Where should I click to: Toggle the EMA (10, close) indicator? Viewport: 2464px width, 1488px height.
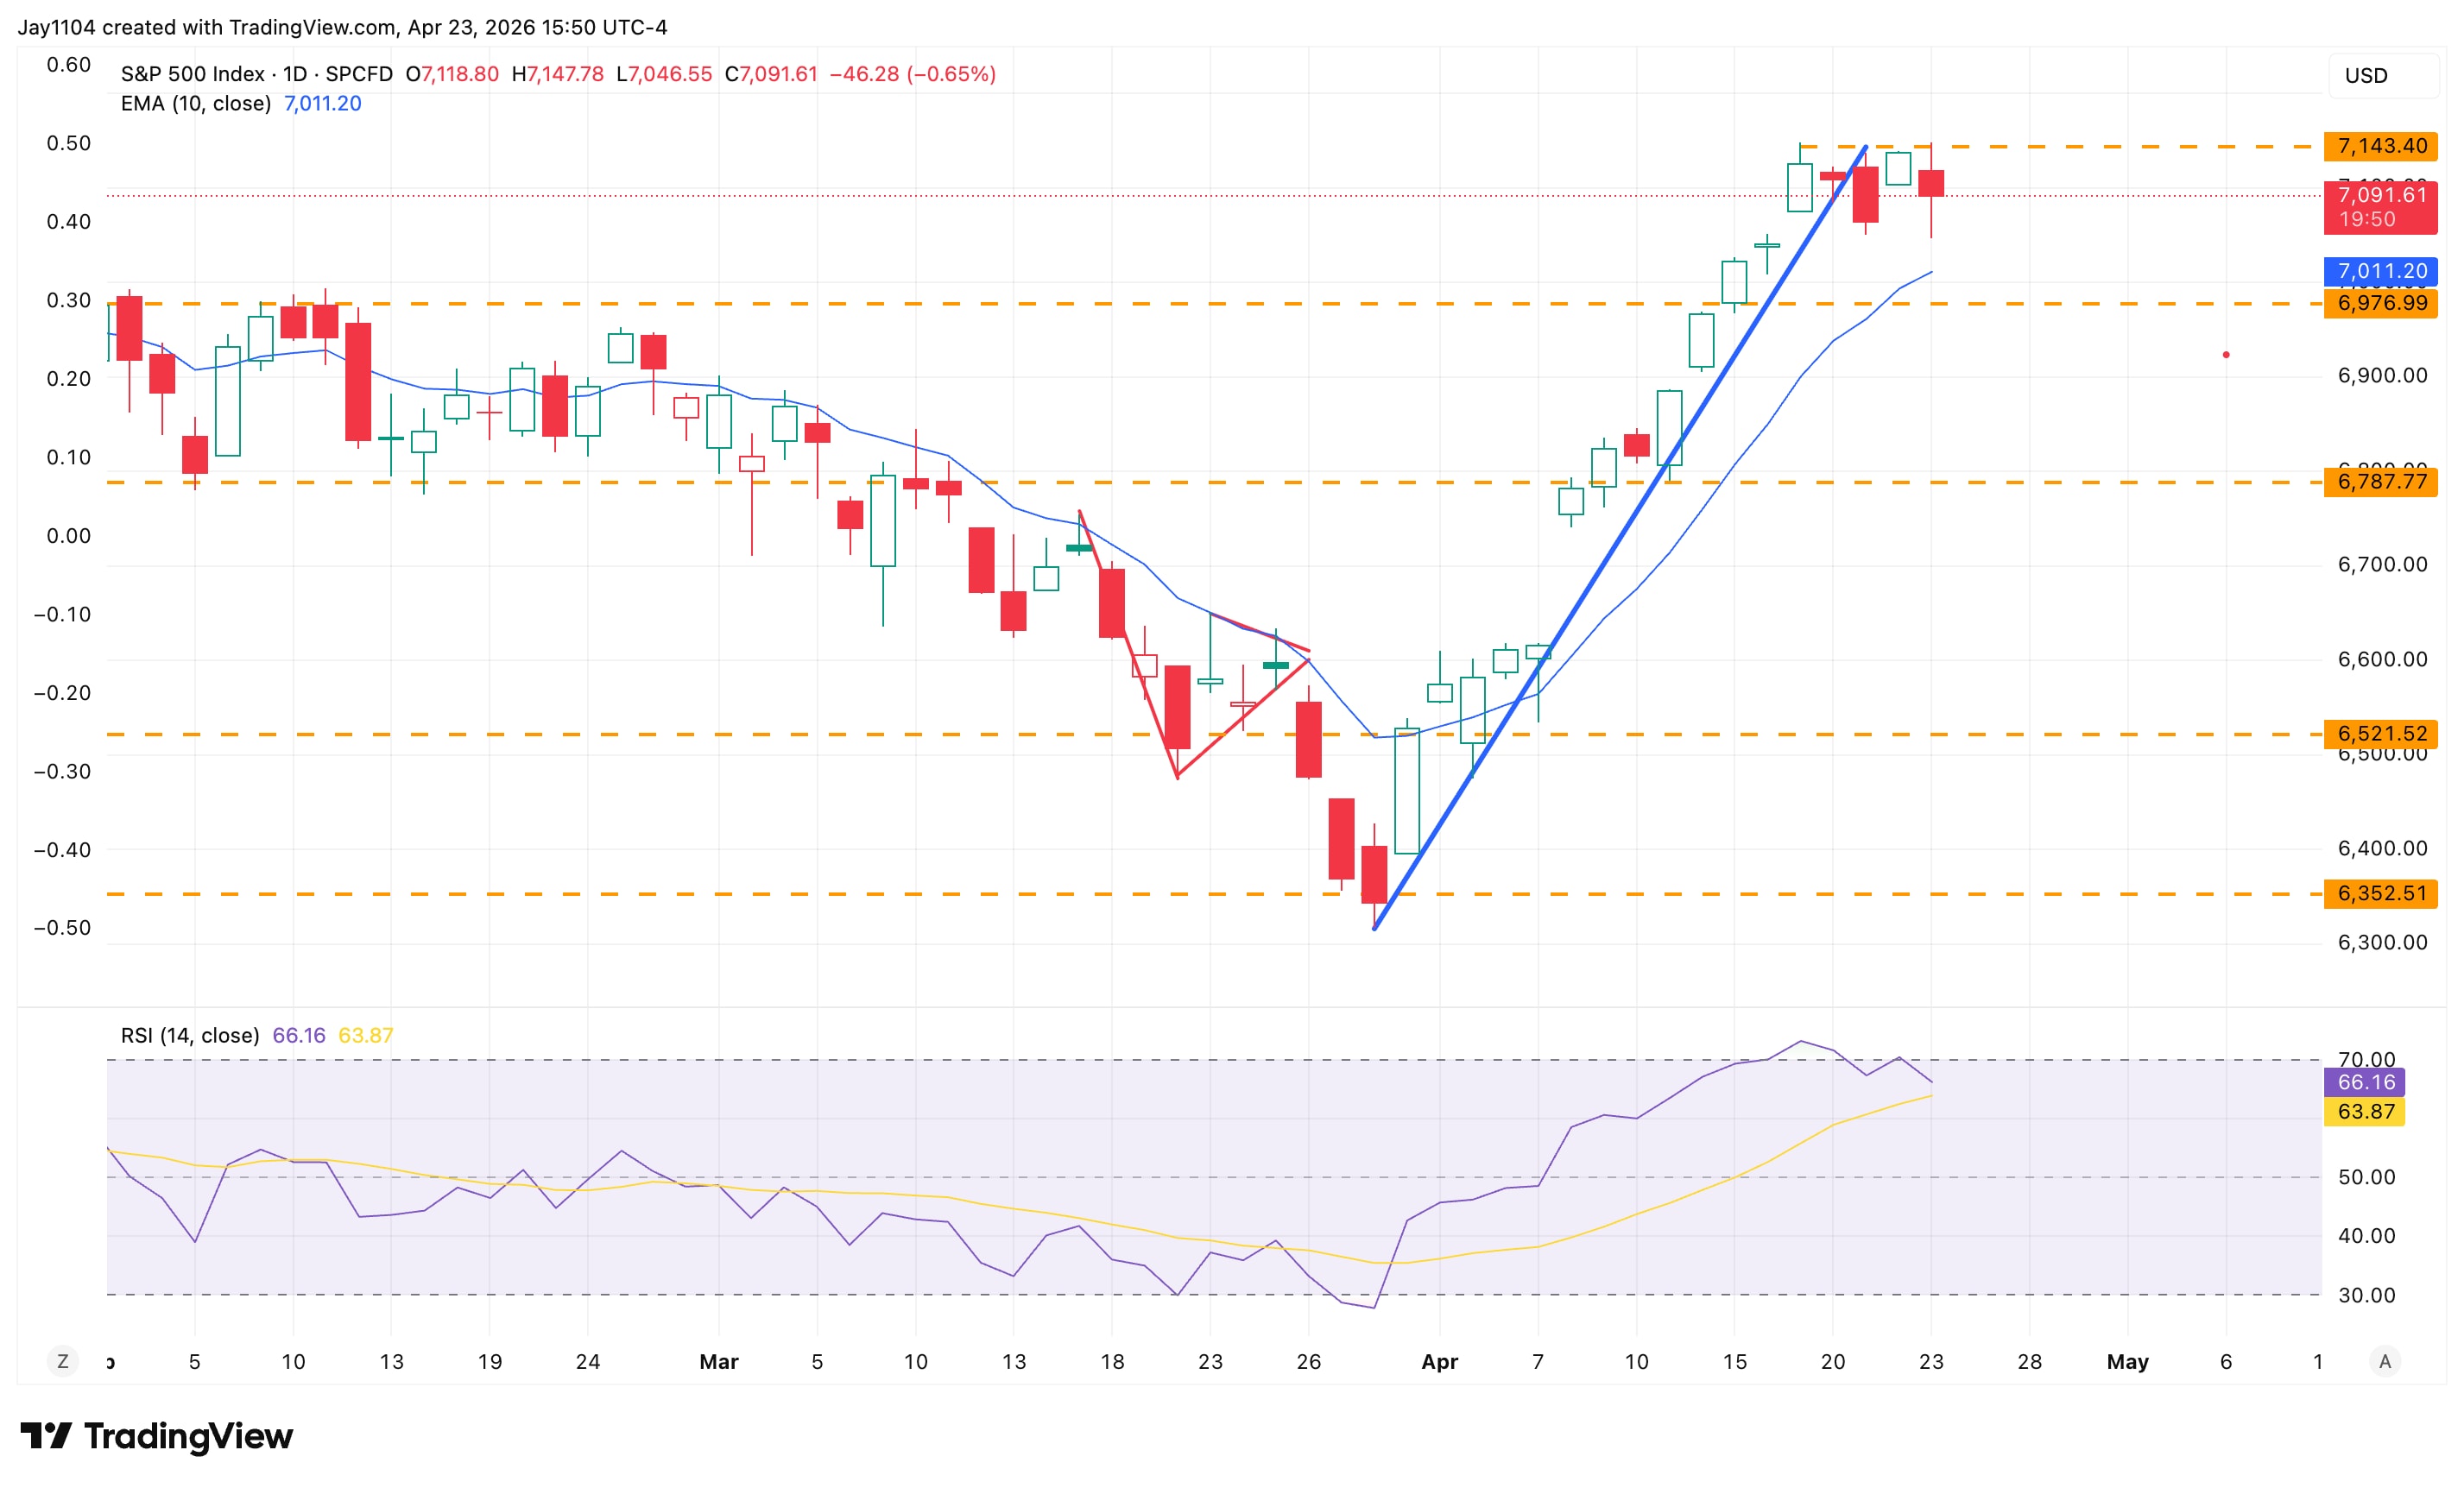[195, 103]
